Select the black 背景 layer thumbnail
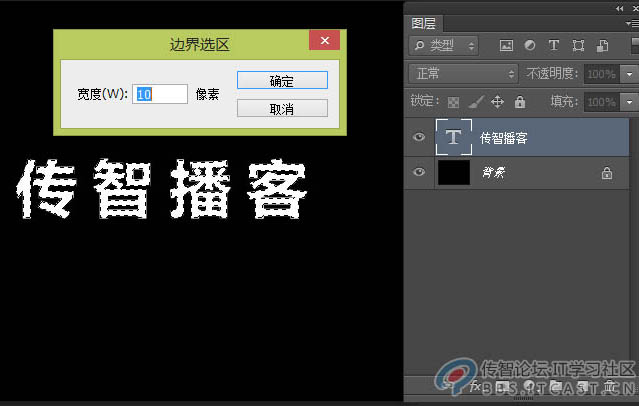The width and height of the screenshot is (639, 406). coord(454,172)
